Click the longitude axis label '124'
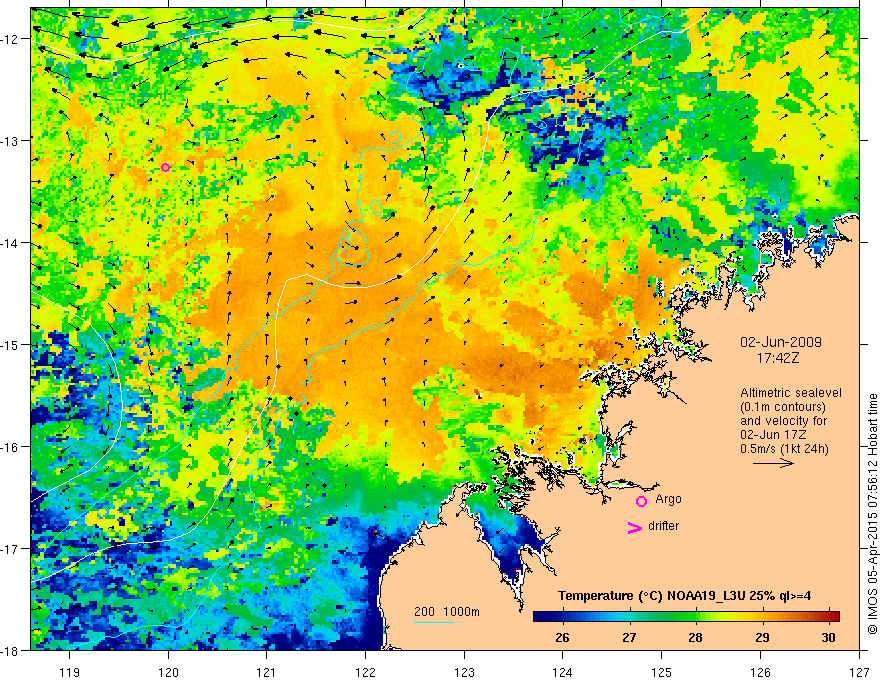This screenshot has height=680, width=880. [x=563, y=672]
